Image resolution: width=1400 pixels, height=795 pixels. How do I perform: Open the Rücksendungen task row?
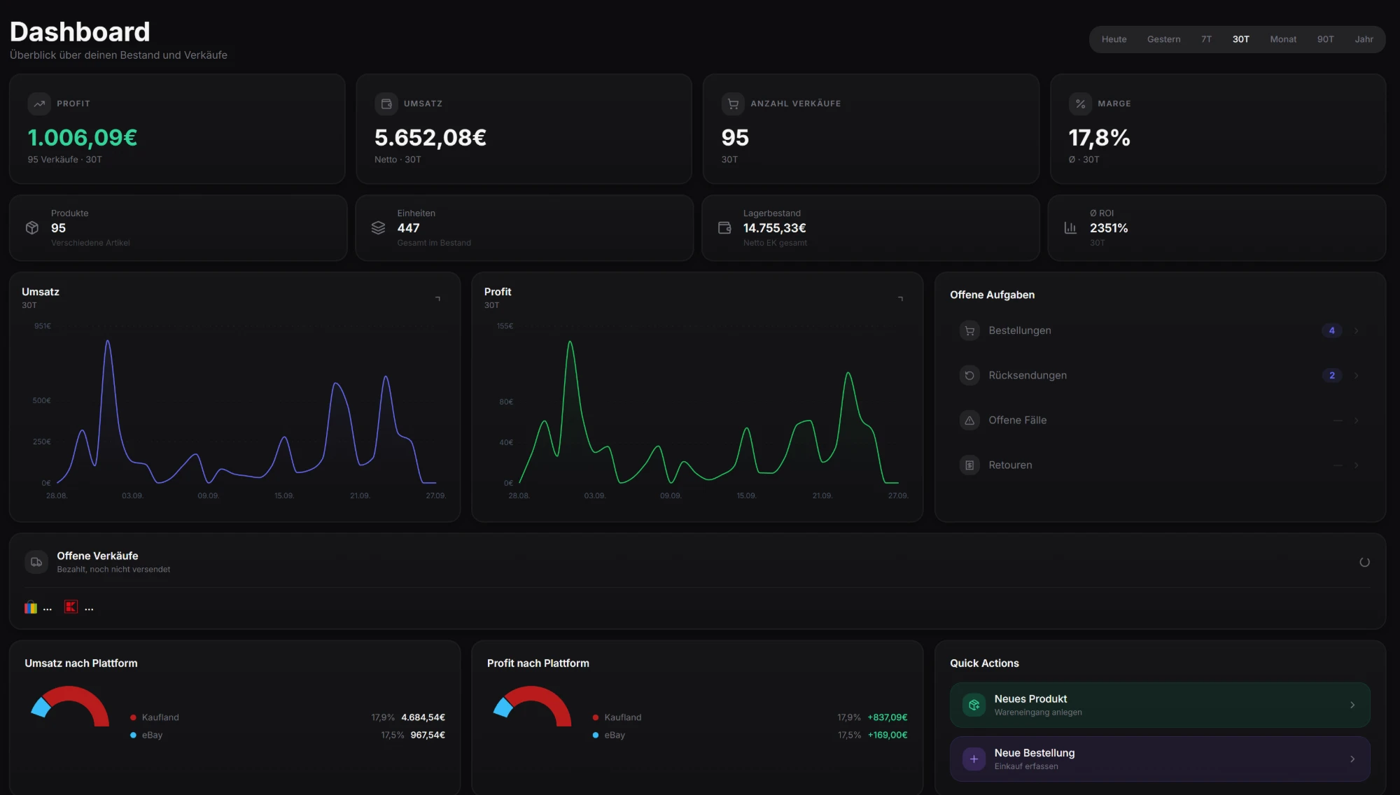pyautogui.click(x=1160, y=376)
